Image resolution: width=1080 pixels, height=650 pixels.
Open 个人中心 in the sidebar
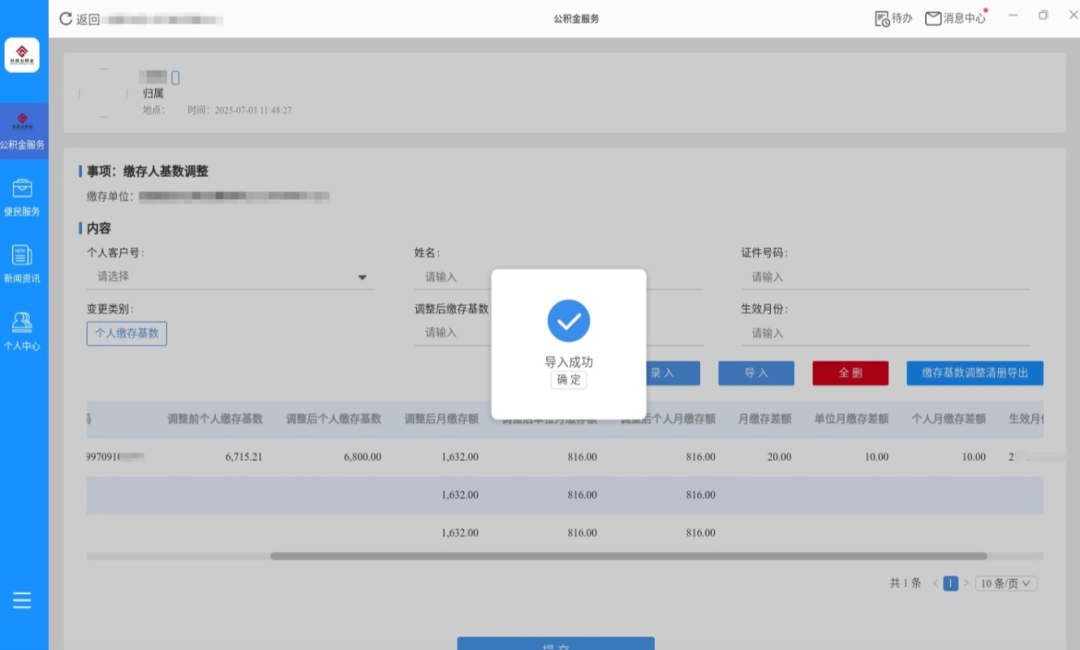point(22,332)
